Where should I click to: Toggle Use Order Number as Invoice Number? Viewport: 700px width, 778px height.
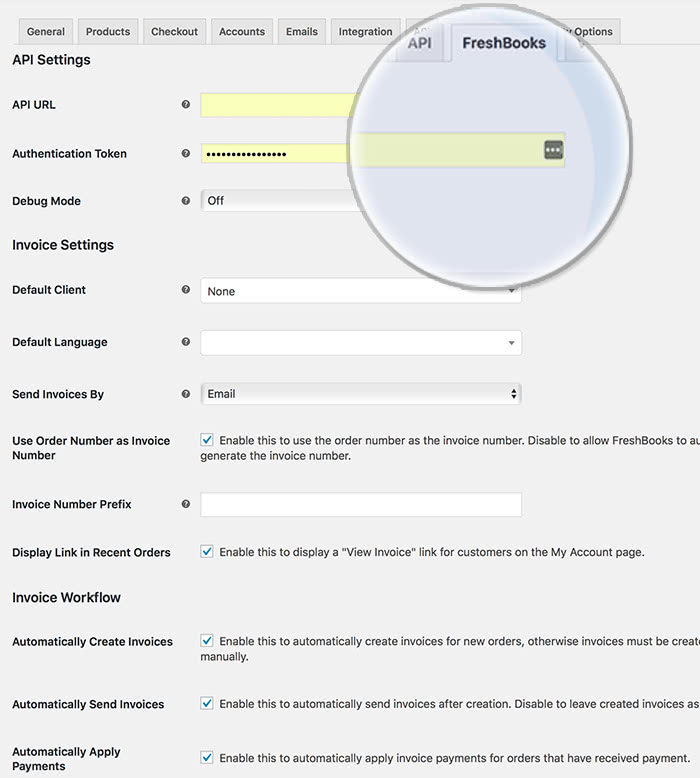207,440
